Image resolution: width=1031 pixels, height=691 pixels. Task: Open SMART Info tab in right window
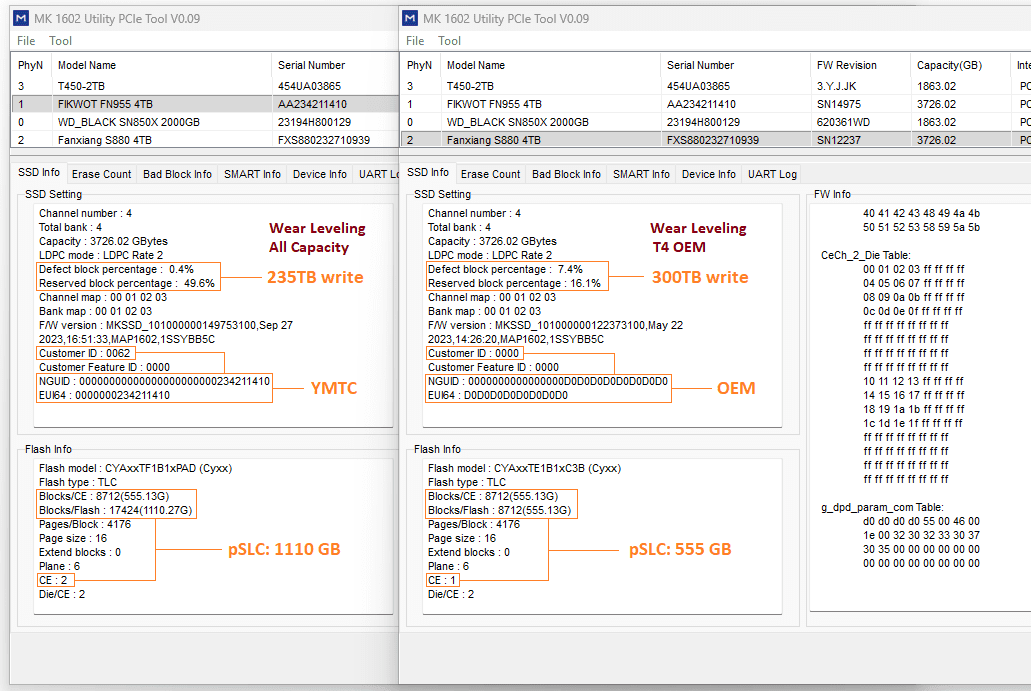point(642,174)
